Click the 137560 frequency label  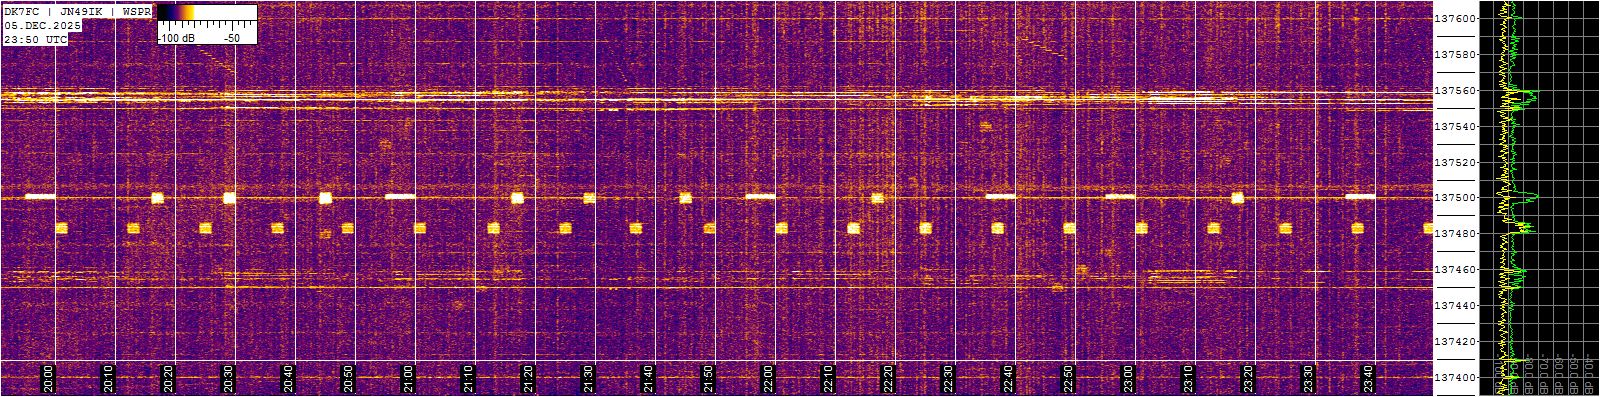click(1456, 91)
